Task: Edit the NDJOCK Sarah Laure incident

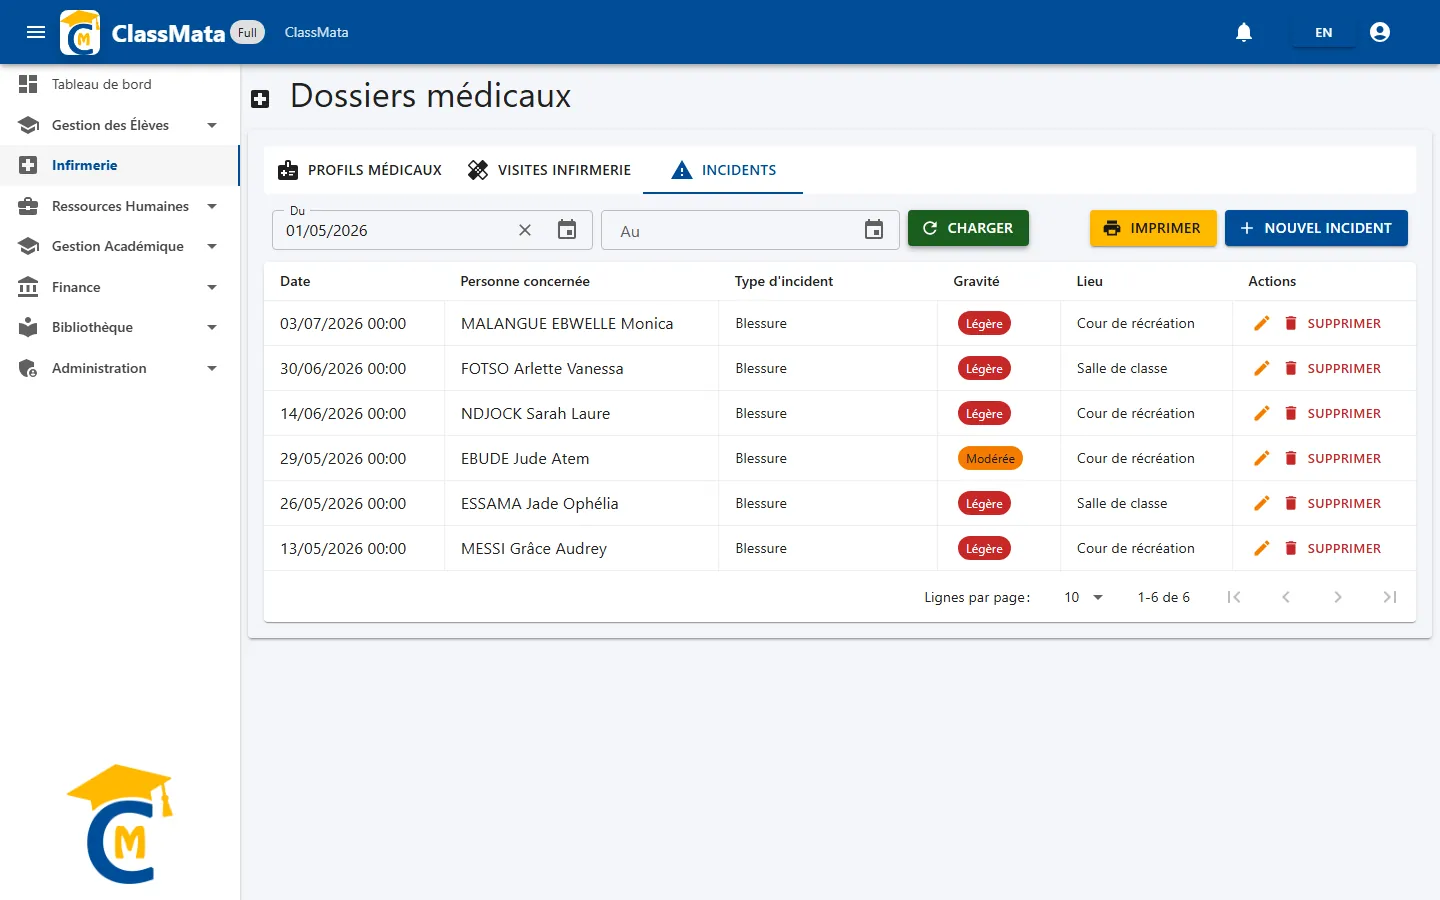Action: pyautogui.click(x=1262, y=413)
